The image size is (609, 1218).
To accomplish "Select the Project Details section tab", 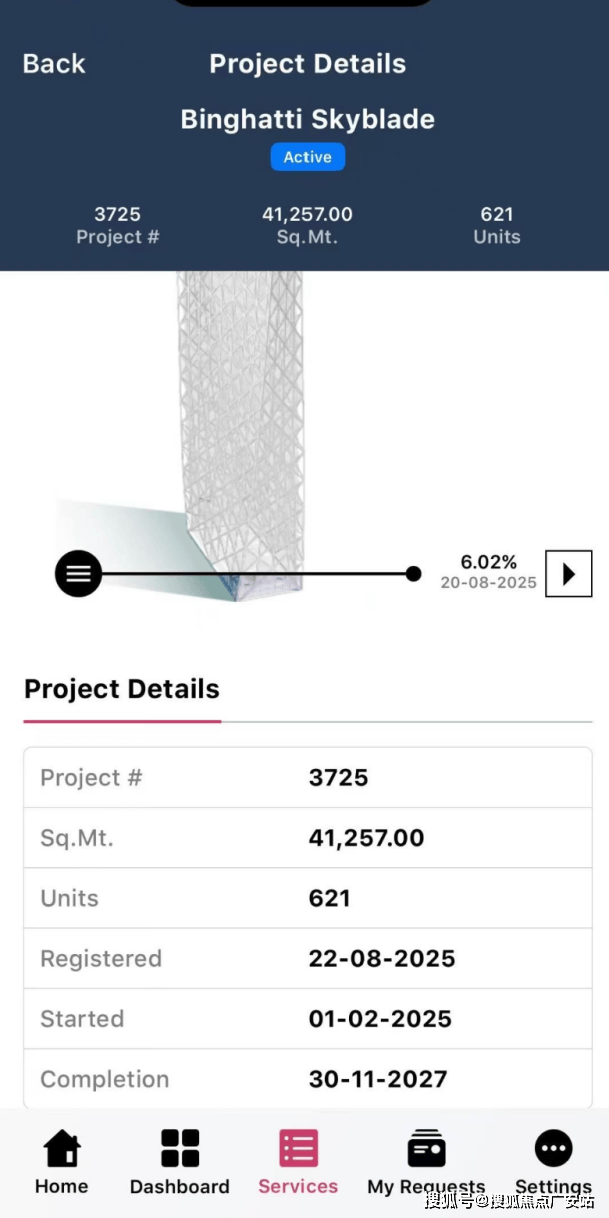I will tap(122, 690).
